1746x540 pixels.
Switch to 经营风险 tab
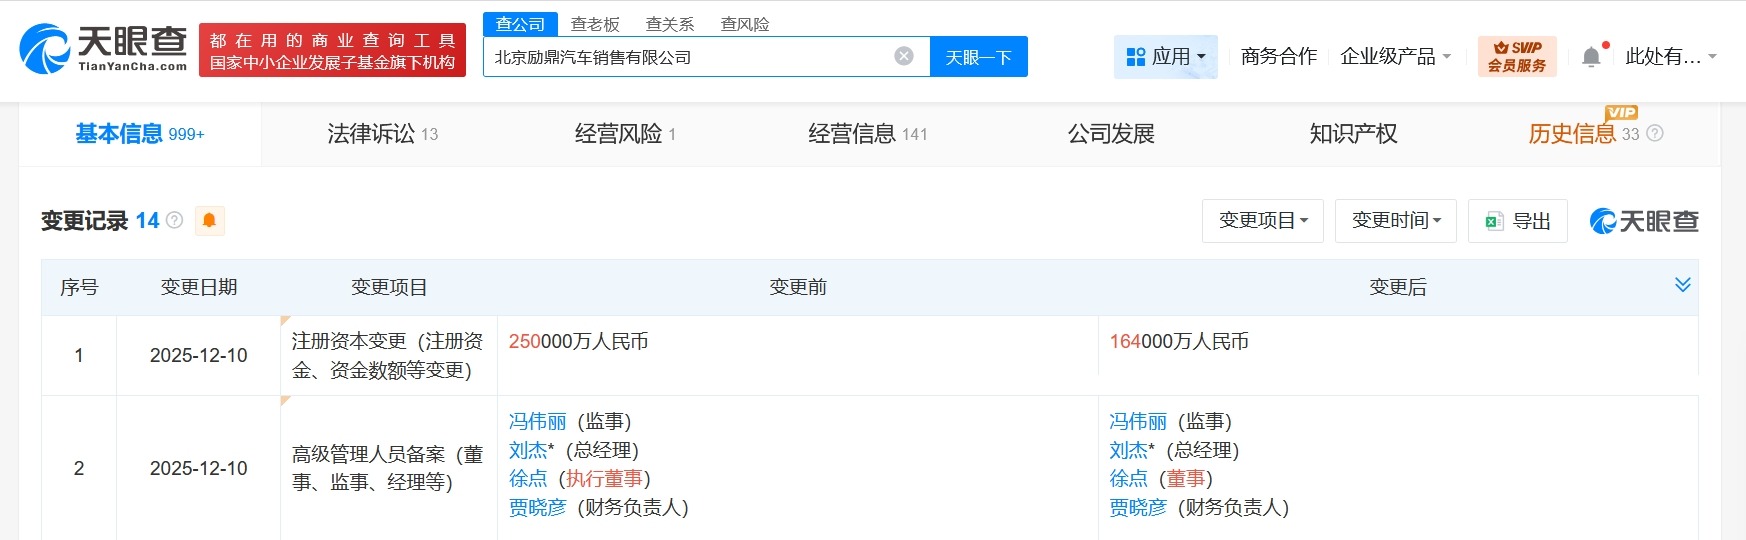626,134
